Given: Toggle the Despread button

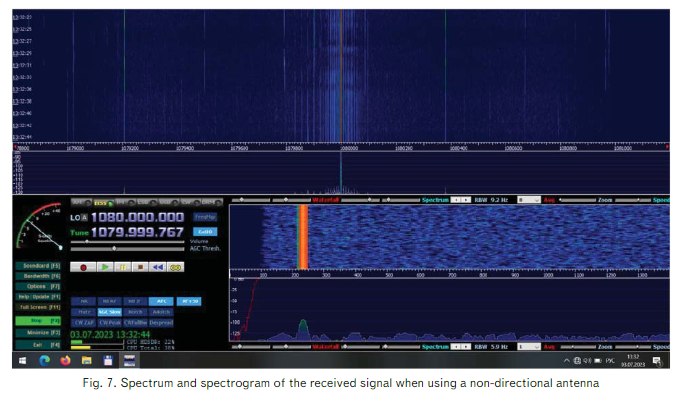Looking at the screenshot, I should tap(161, 323).
